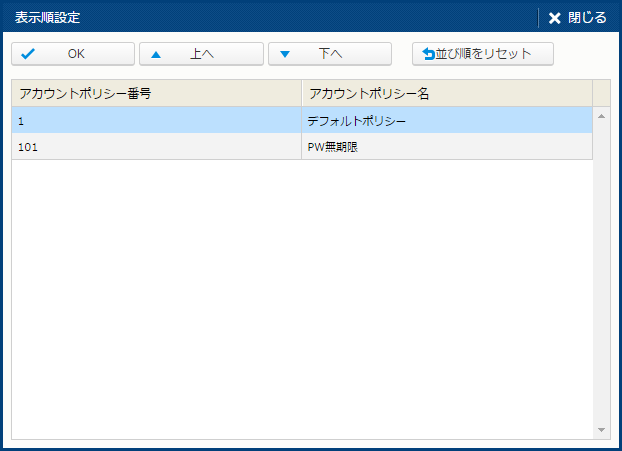The height and width of the screenshot is (451, 622).
Task: Click the アカウントポリシー名 column header
Action: point(447,93)
